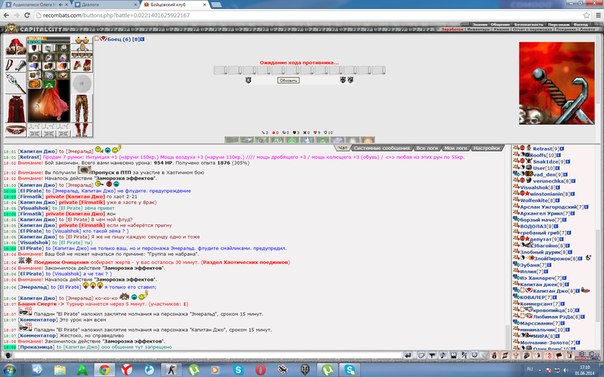The height and width of the screenshot is (377, 604).
Task: Select Арслан Ужгородский[7] in player list
Action: point(551,207)
